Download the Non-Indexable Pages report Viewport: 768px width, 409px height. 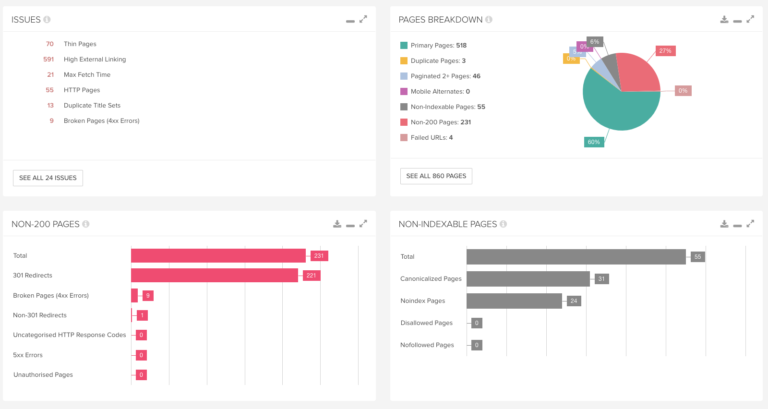click(x=724, y=224)
